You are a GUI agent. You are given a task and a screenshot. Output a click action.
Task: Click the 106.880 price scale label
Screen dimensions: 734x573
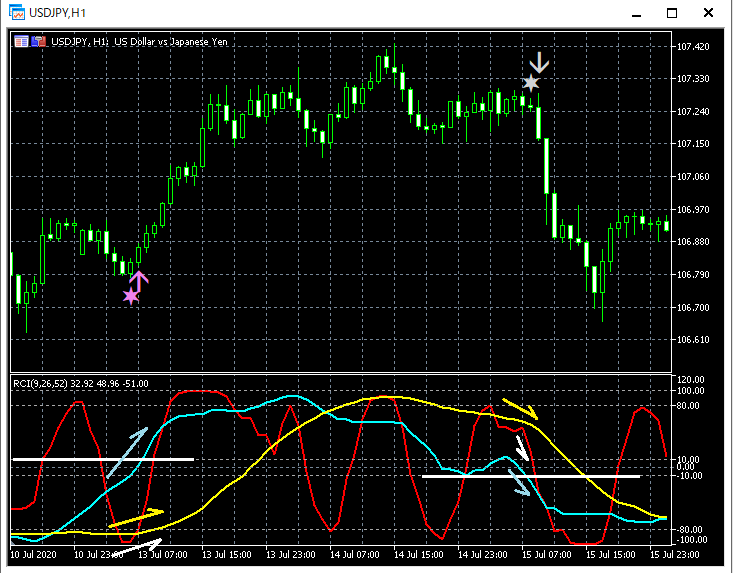(693, 242)
